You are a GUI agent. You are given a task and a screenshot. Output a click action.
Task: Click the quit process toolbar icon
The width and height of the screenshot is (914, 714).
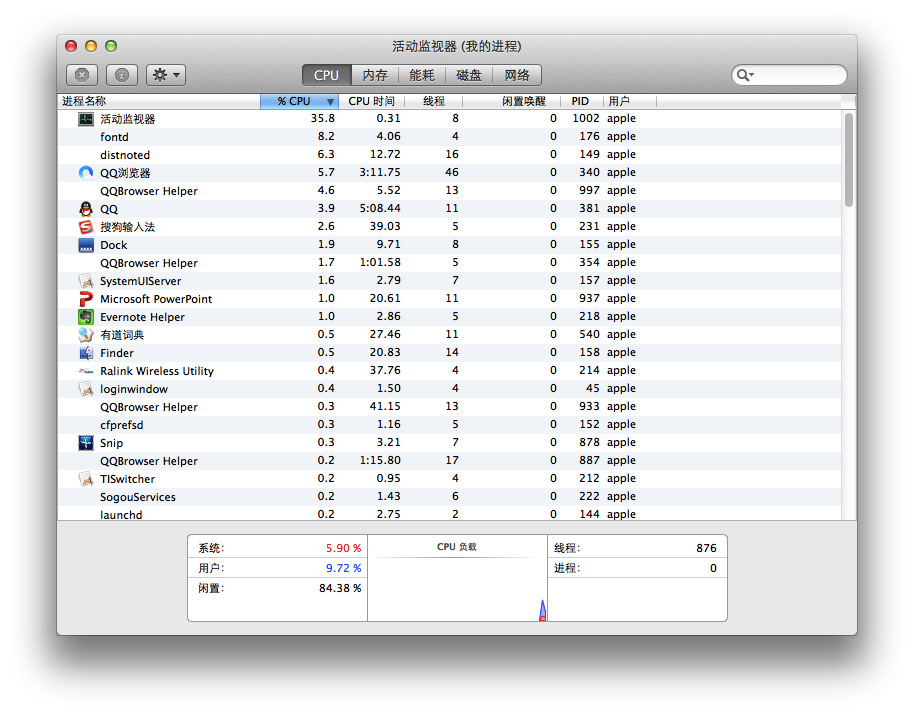point(82,75)
